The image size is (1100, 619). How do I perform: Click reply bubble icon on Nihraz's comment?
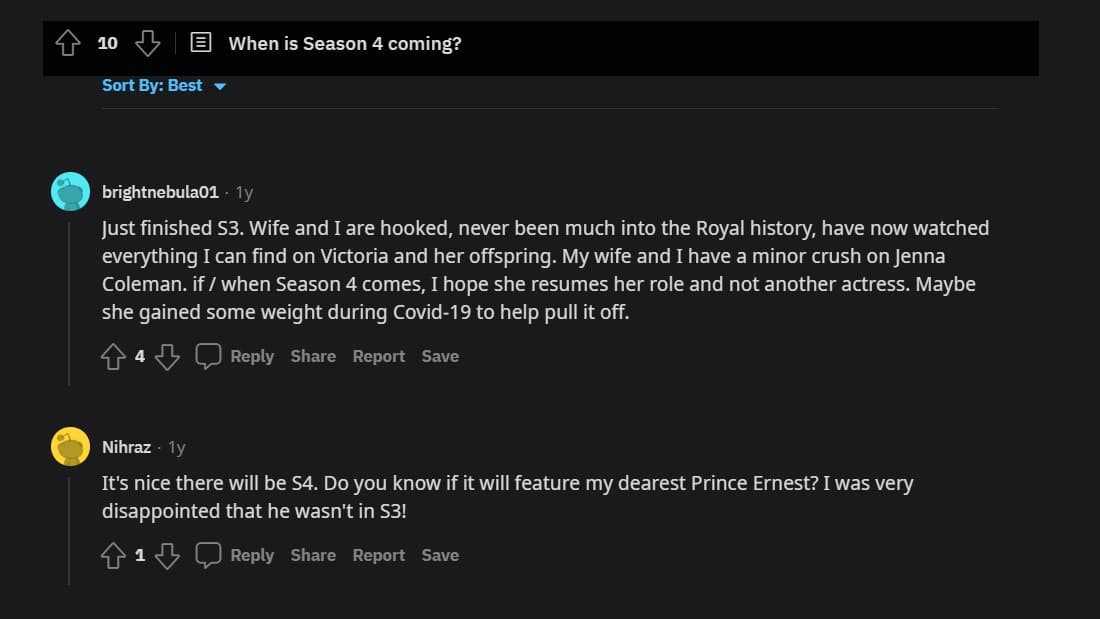coord(208,555)
